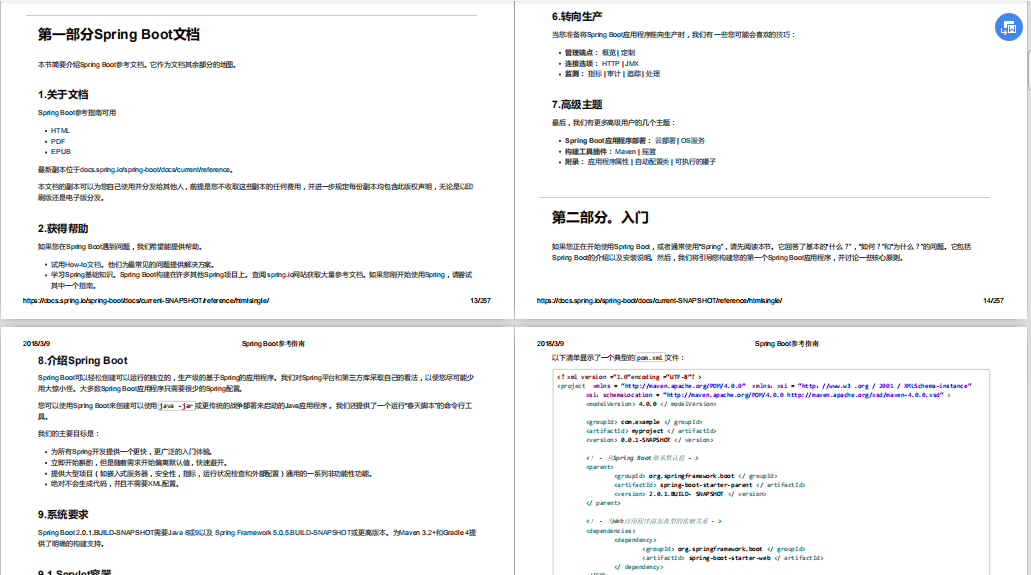Open the Maven build tool plugin link

tap(625, 151)
